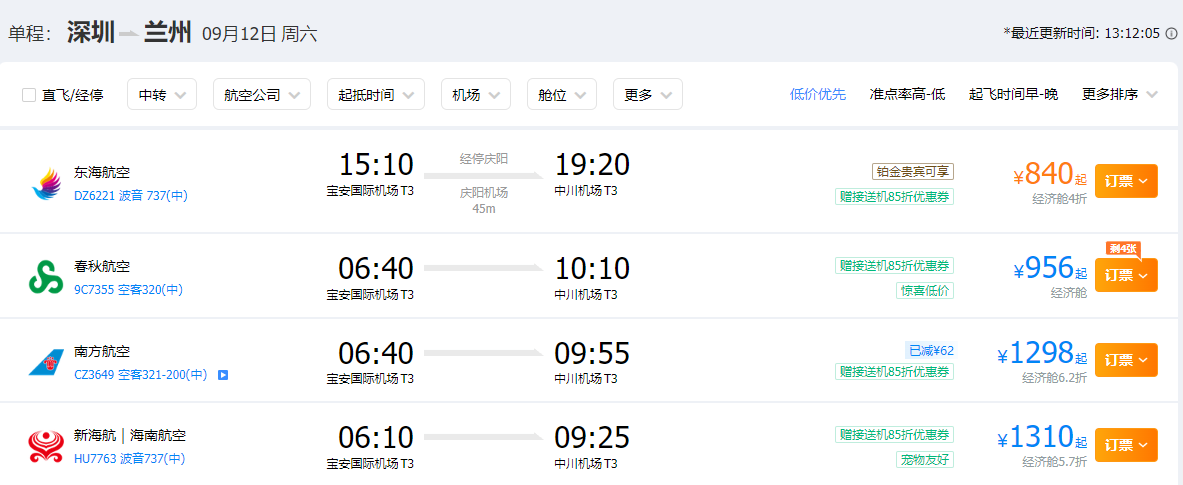The width and height of the screenshot is (1183, 485).
Task: Open the 舱位 filter dropdown
Action: 561,95
